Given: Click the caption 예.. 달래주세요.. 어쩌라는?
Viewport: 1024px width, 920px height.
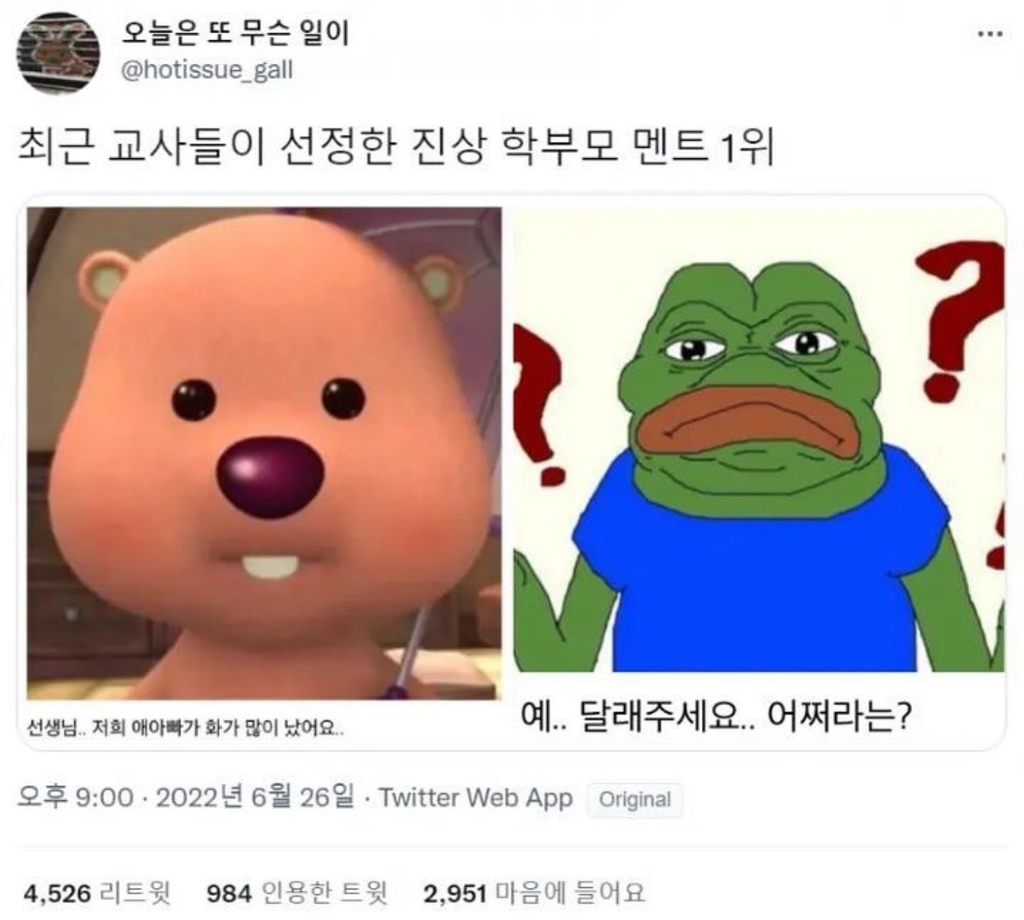Looking at the screenshot, I should coord(715,716).
